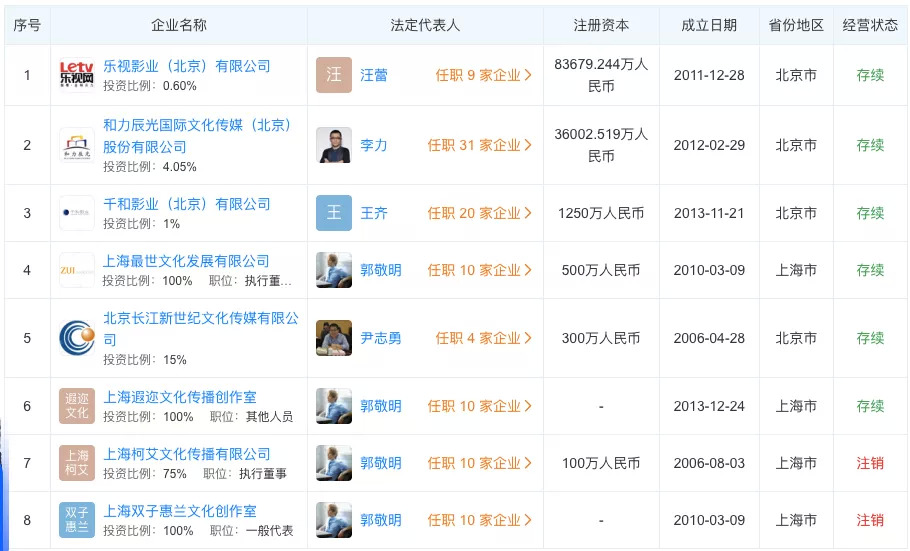910x551 pixels.
Task: Click the 遐迩文化 logo tile
Action: [77, 406]
